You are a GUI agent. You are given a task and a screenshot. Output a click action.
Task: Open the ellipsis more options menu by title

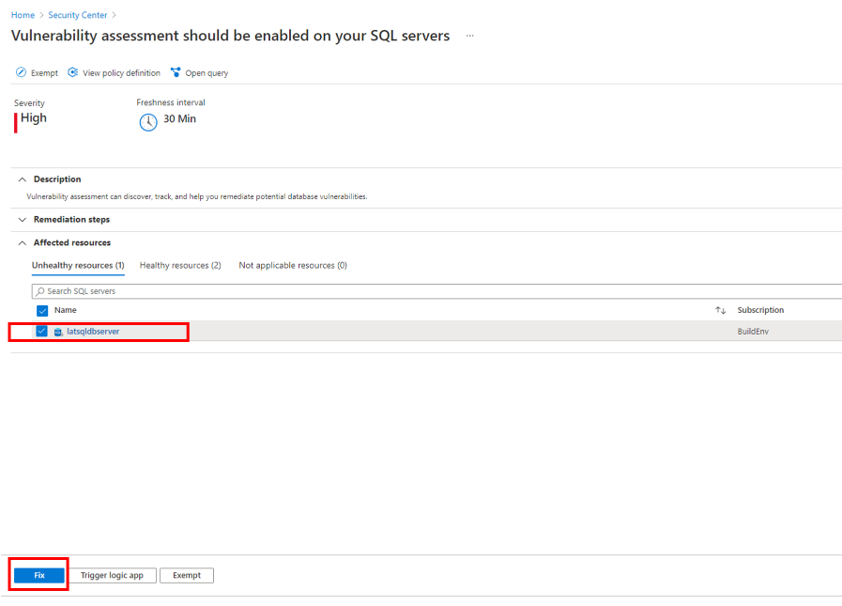[x=470, y=36]
